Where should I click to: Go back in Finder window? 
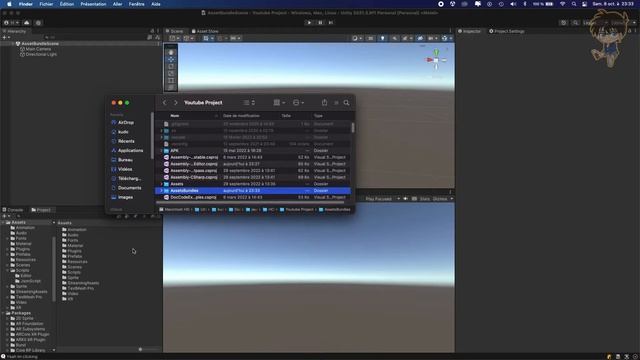pos(165,102)
